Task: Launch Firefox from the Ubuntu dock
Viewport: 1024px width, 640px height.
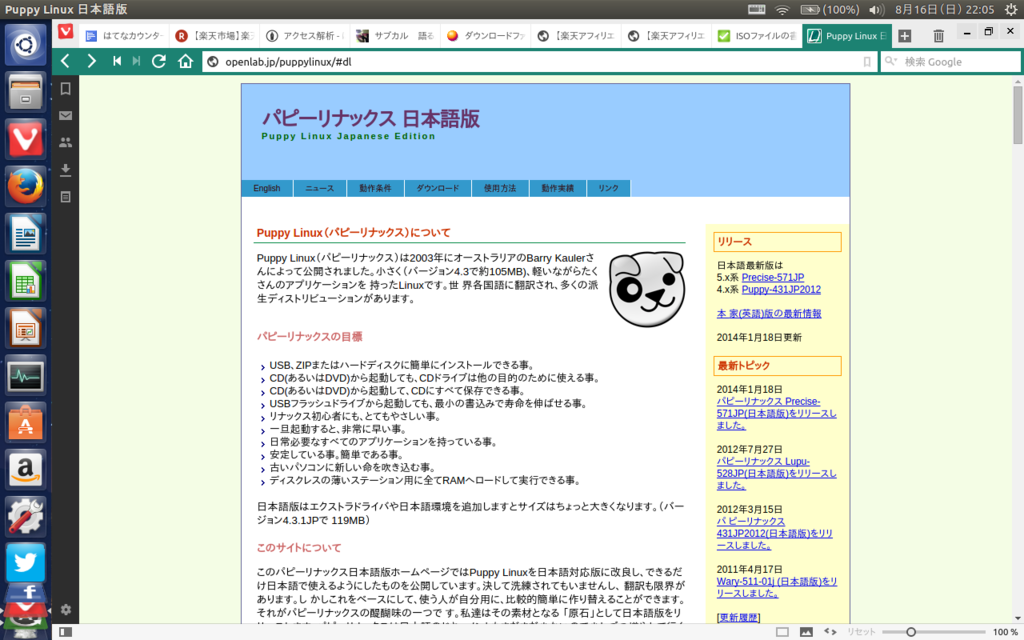Action: (25, 186)
